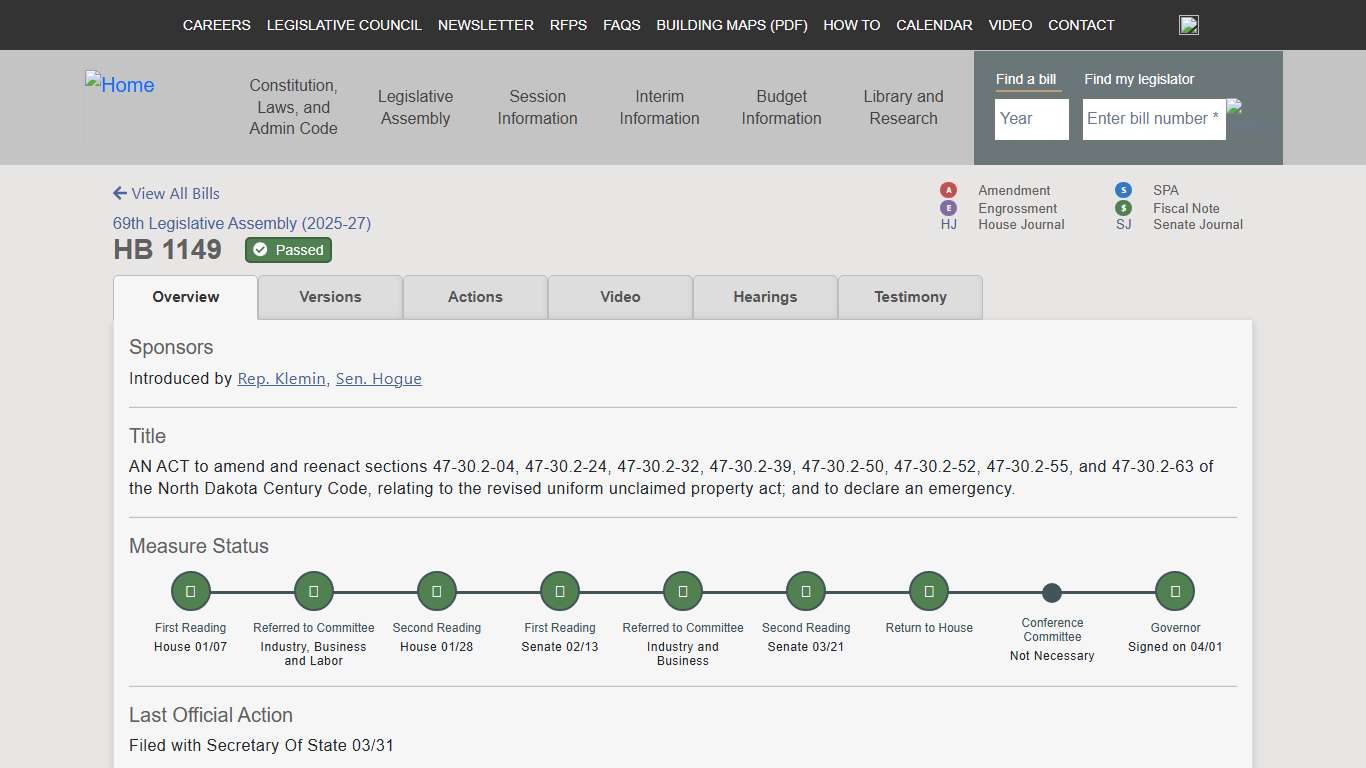1366x768 pixels.
Task: Open Building Maps (PDF) link
Action: (731, 25)
